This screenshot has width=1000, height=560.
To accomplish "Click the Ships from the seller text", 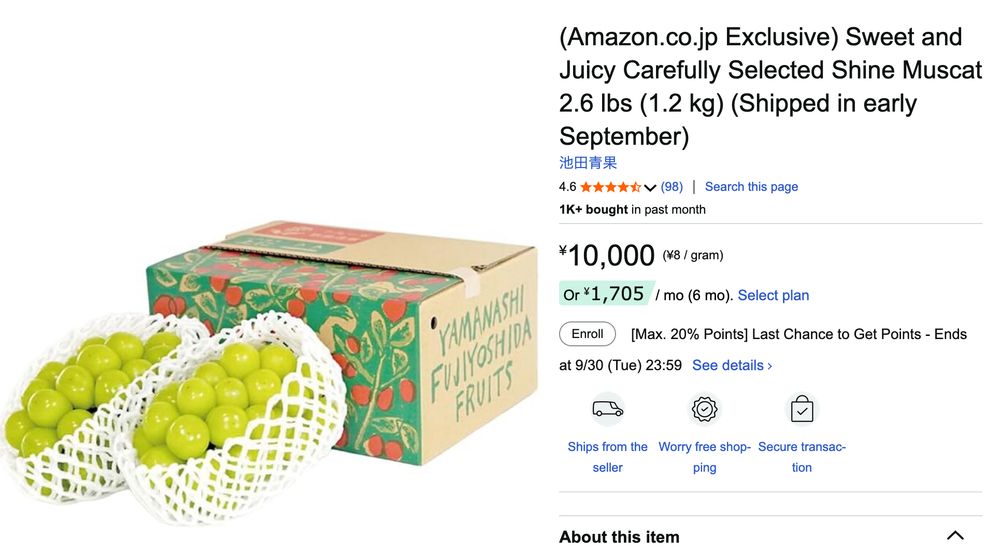I will click(607, 457).
